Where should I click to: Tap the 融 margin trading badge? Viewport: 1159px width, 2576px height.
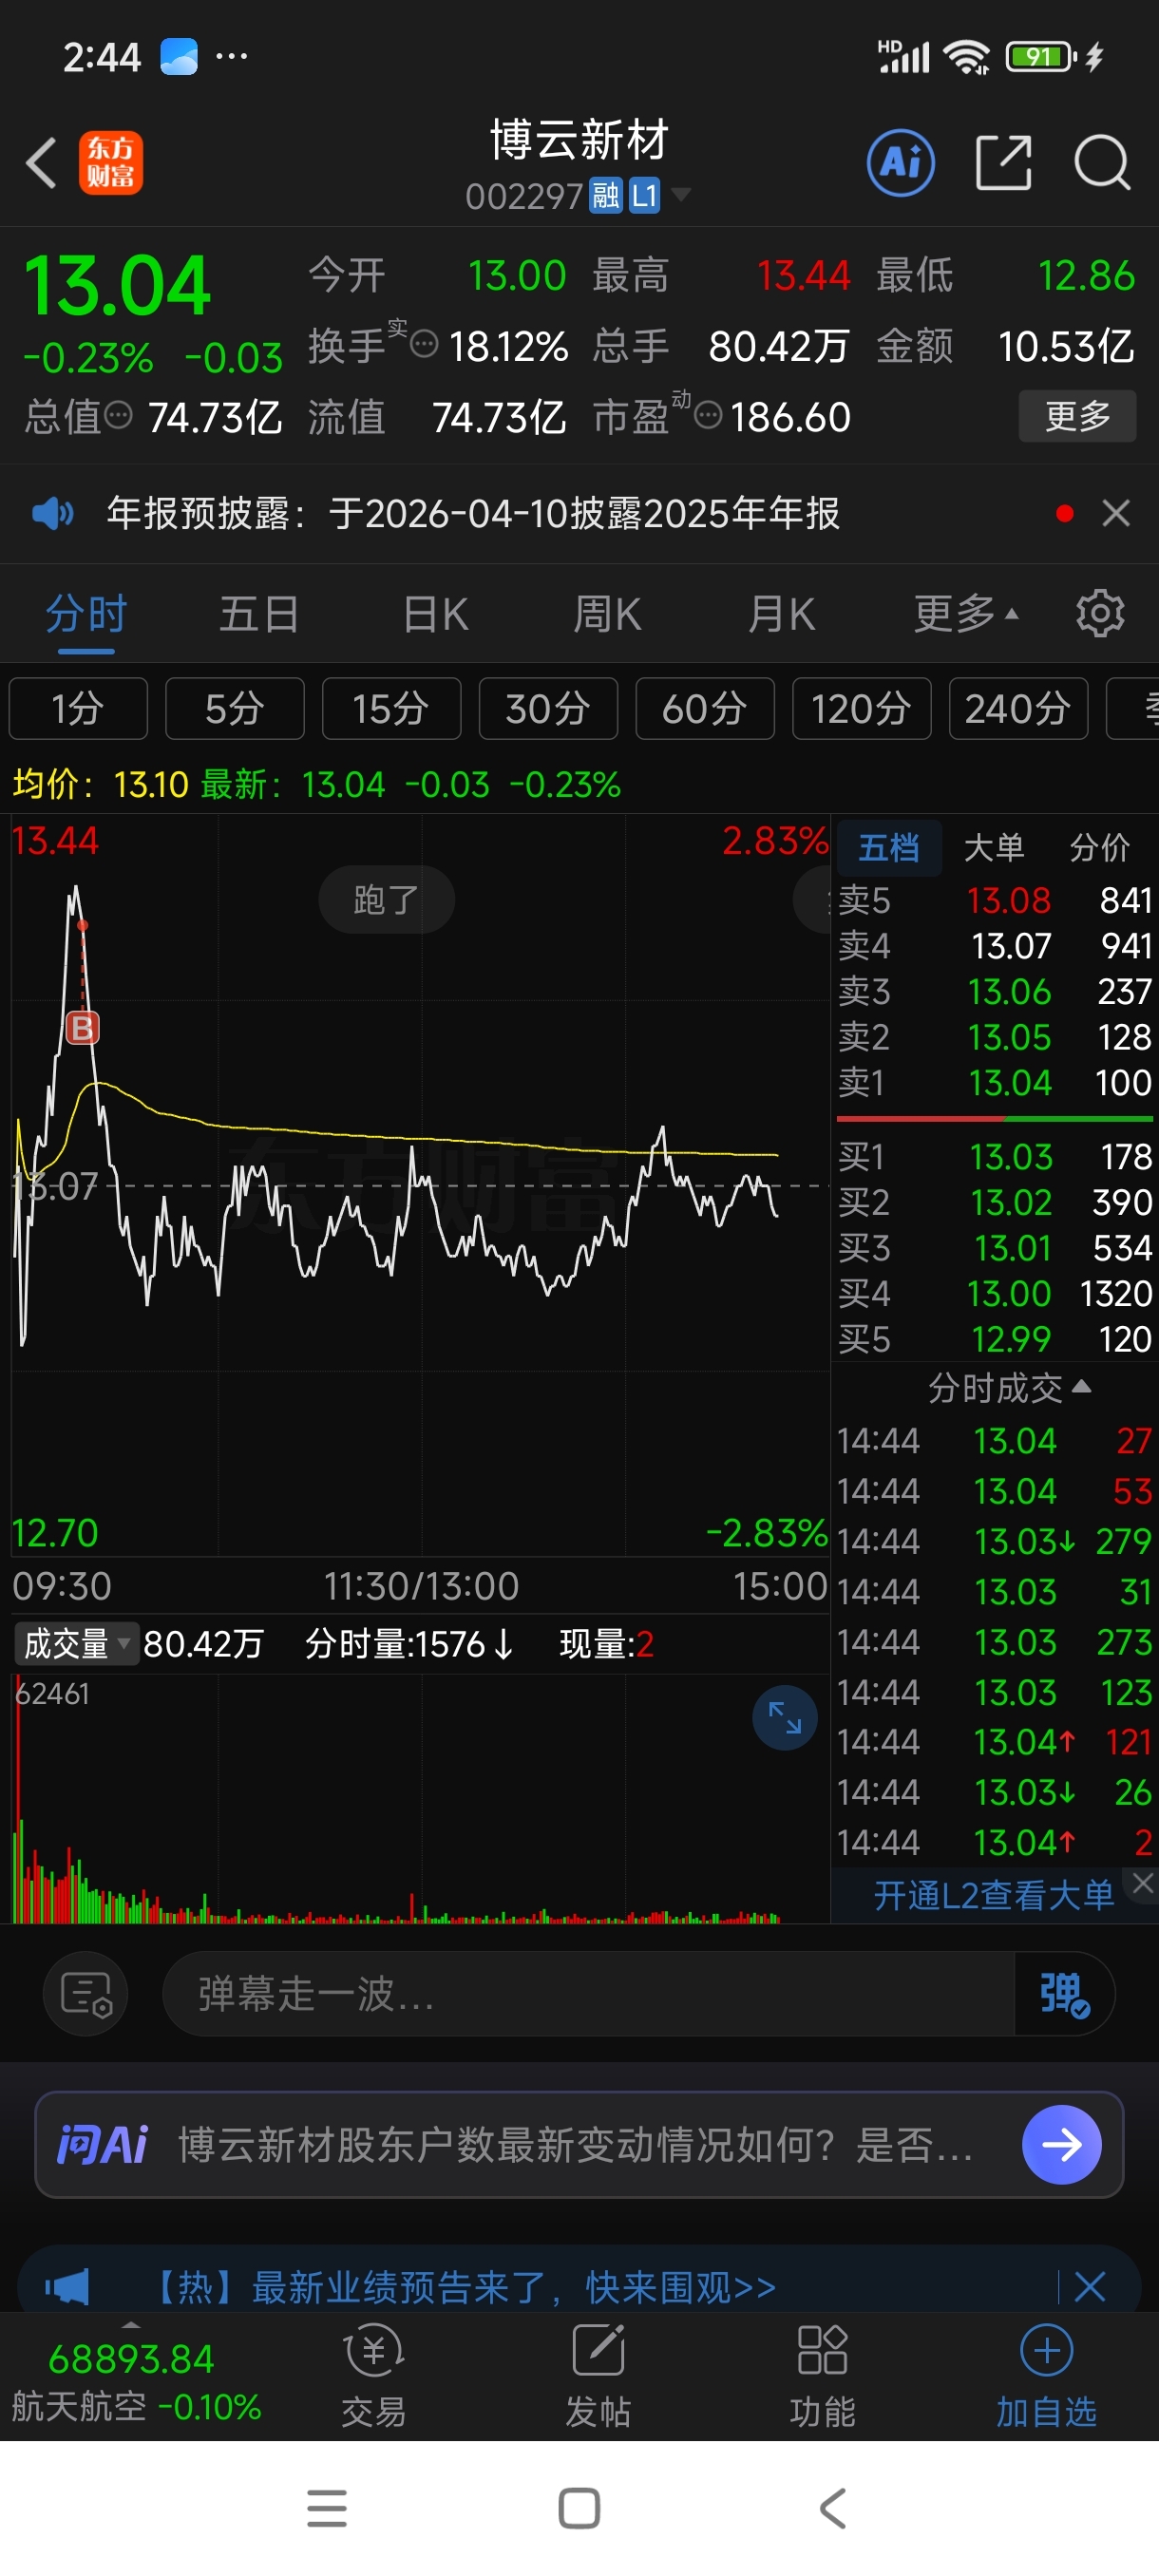605,195
